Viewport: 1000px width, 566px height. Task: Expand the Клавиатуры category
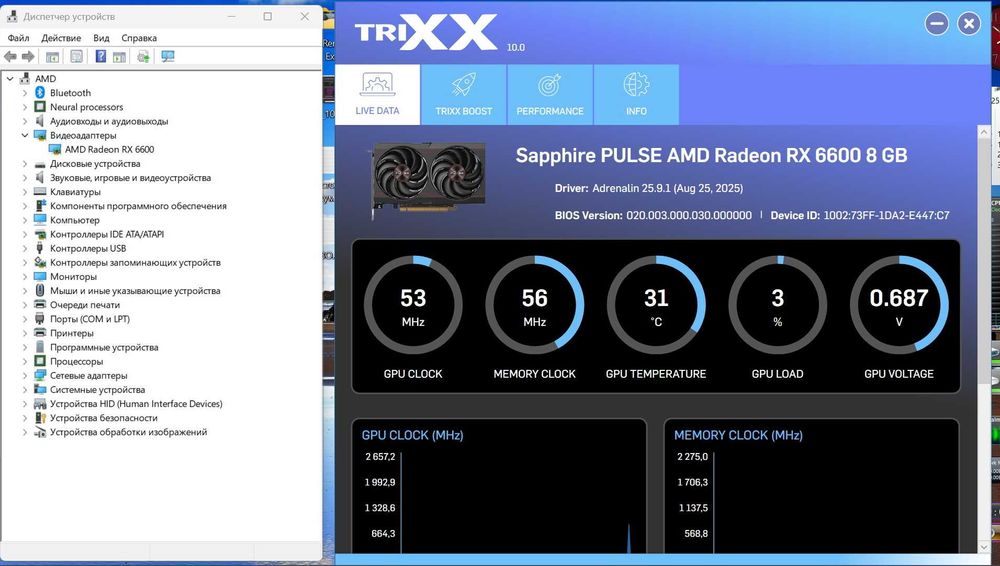pyautogui.click(x=25, y=191)
